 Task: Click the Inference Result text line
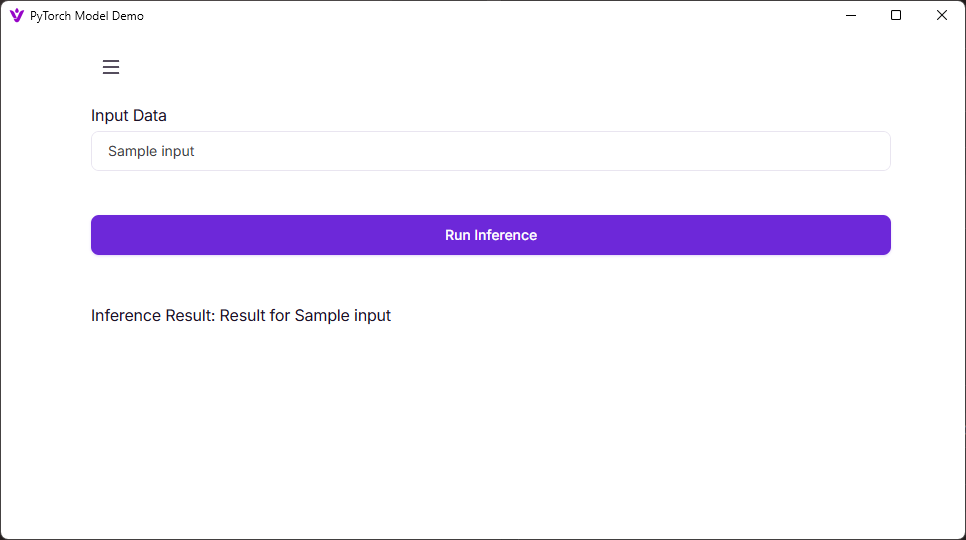click(241, 316)
